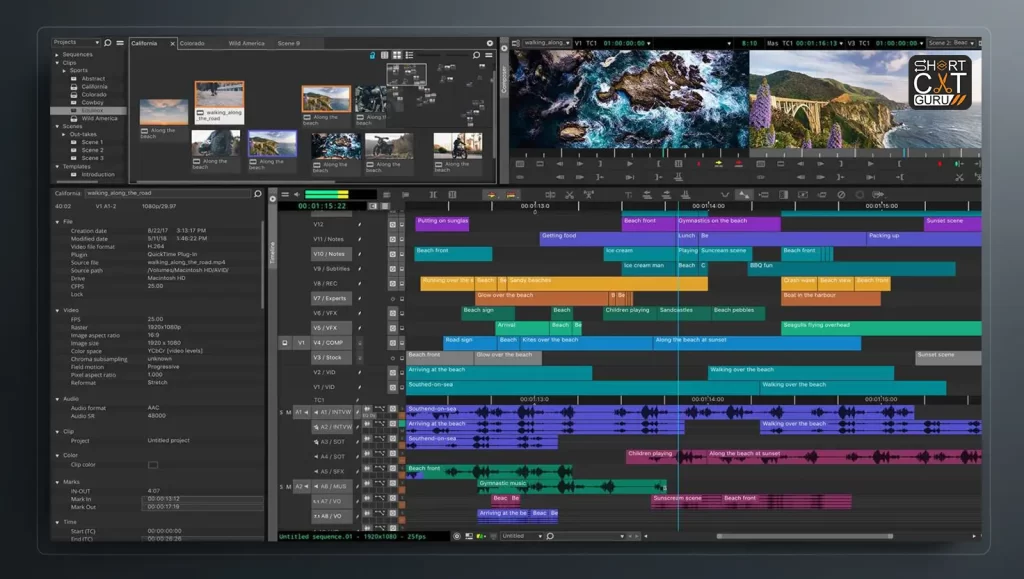Play the record monitor sequence
This screenshot has width=1024, height=579.
coord(870,164)
